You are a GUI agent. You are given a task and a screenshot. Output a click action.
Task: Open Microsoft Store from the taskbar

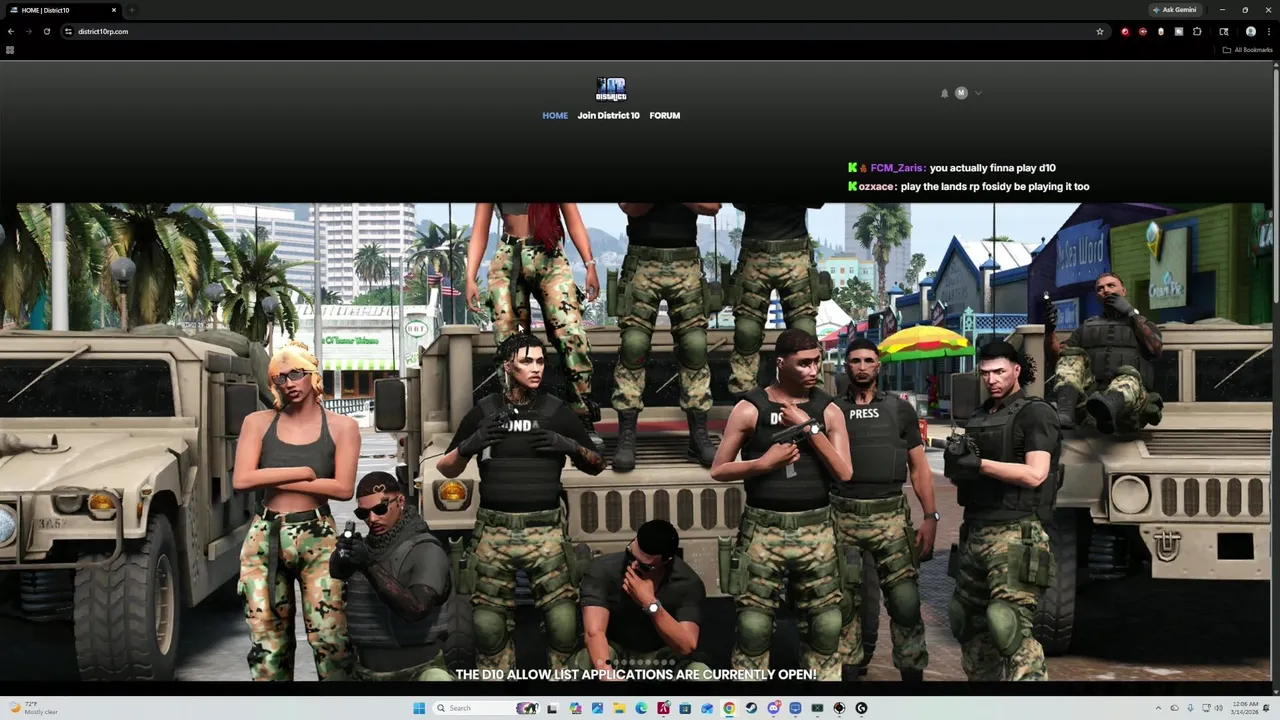click(685, 708)
